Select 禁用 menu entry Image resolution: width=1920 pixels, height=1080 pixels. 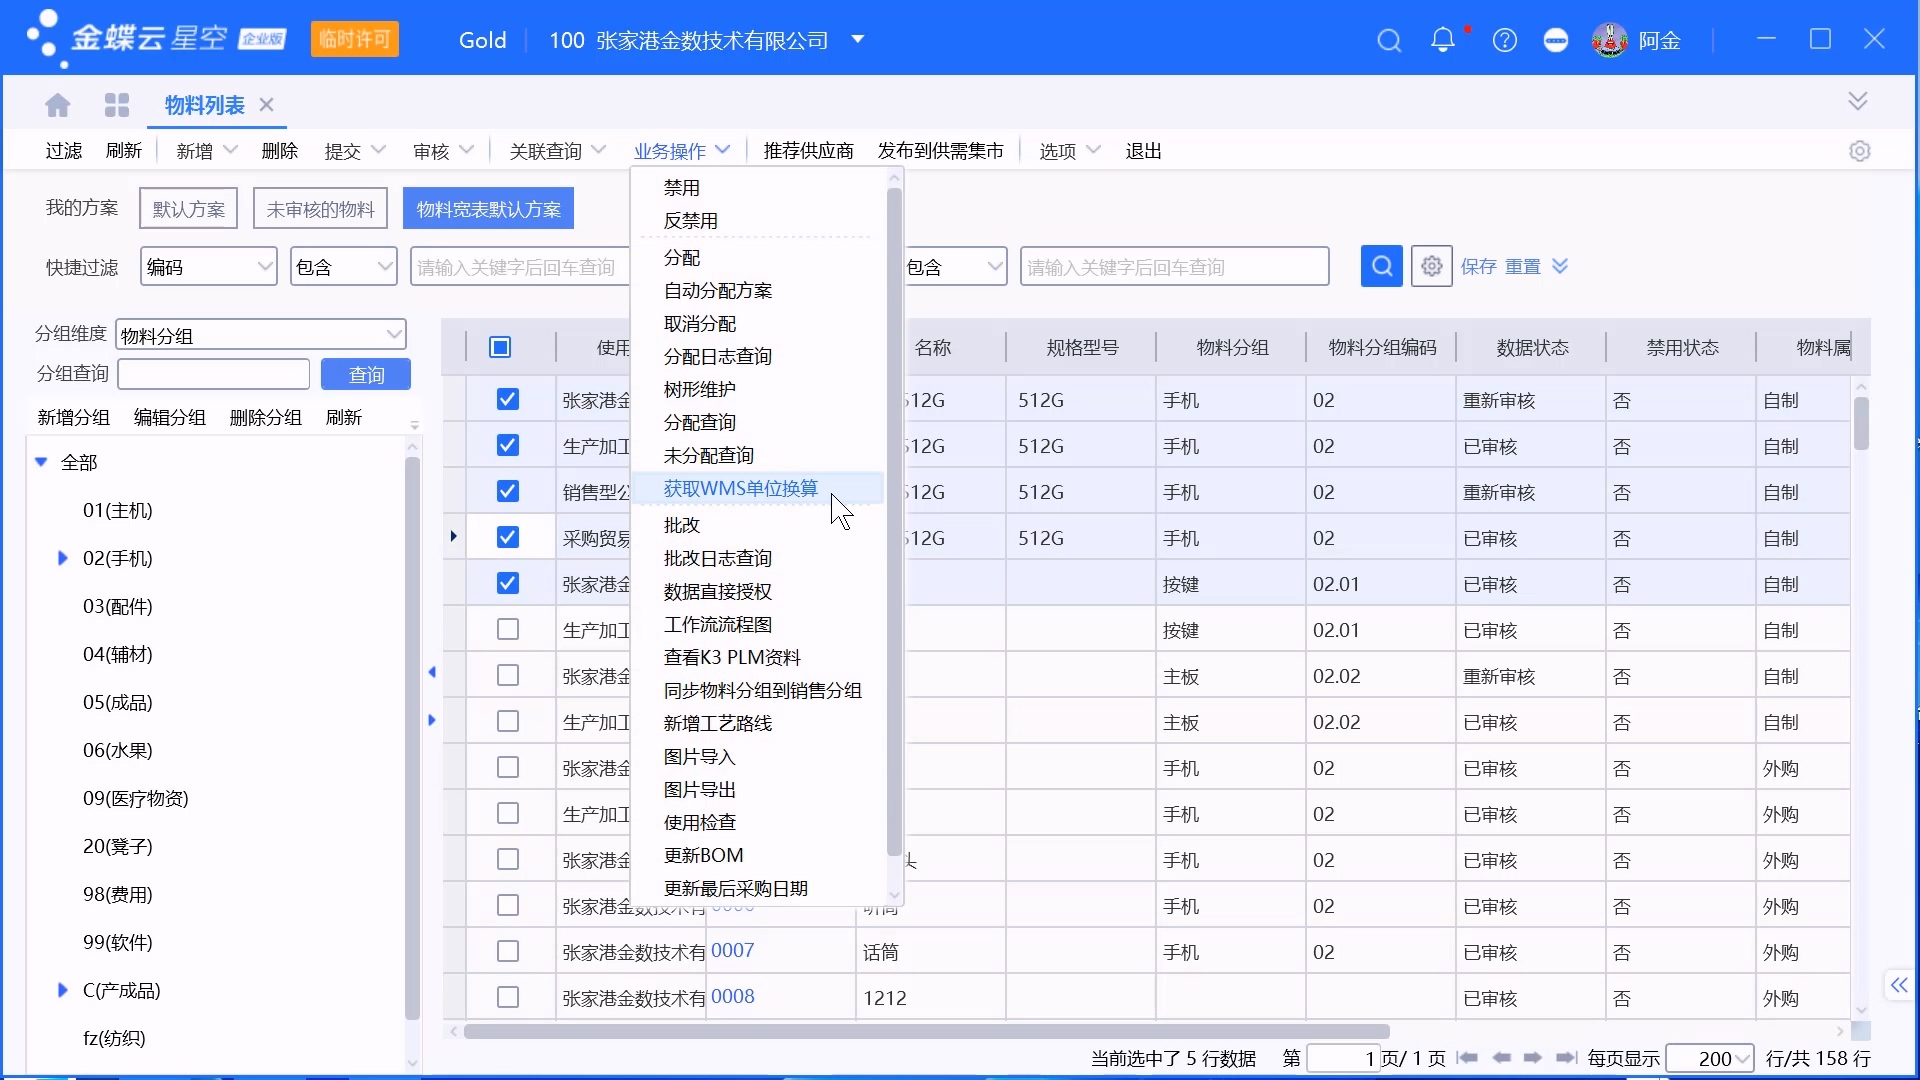tap(682, 188)
